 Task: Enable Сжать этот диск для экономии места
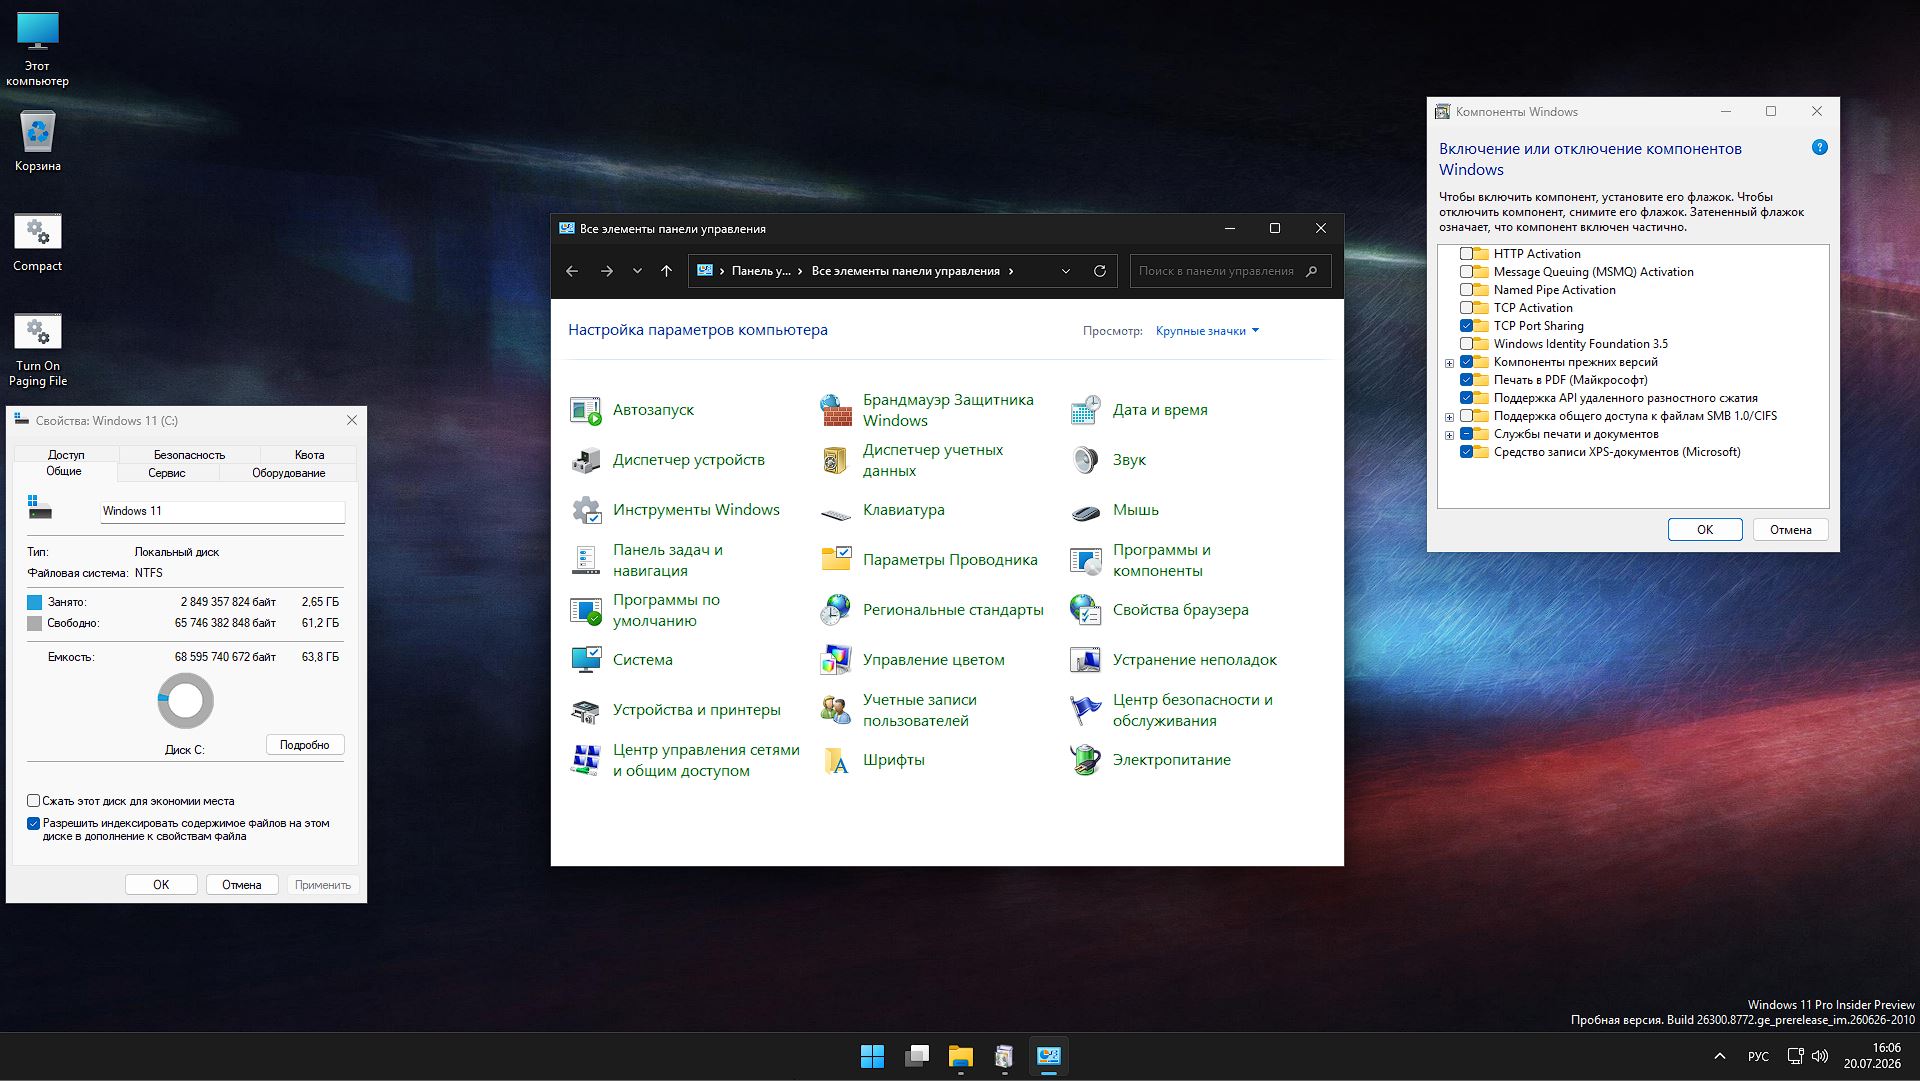pyautogui.click(x=33, y=801)
